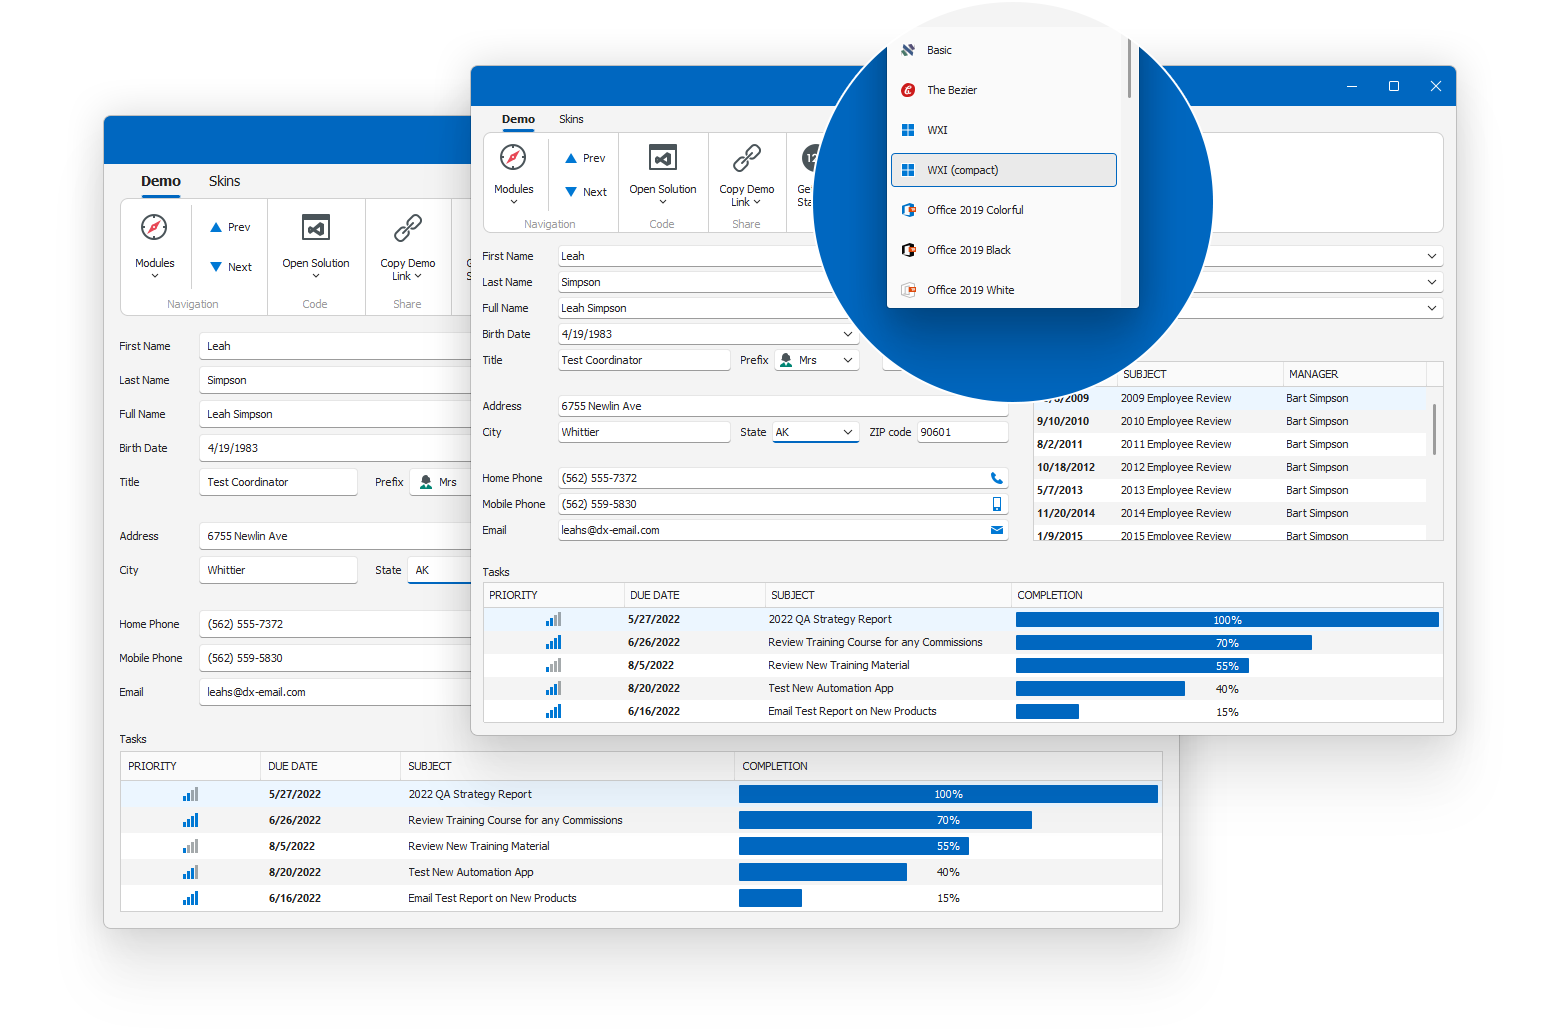Switch to Demo tab in back window
The width and height of the screenshot is (1560, 1030).
coord(161,181)
